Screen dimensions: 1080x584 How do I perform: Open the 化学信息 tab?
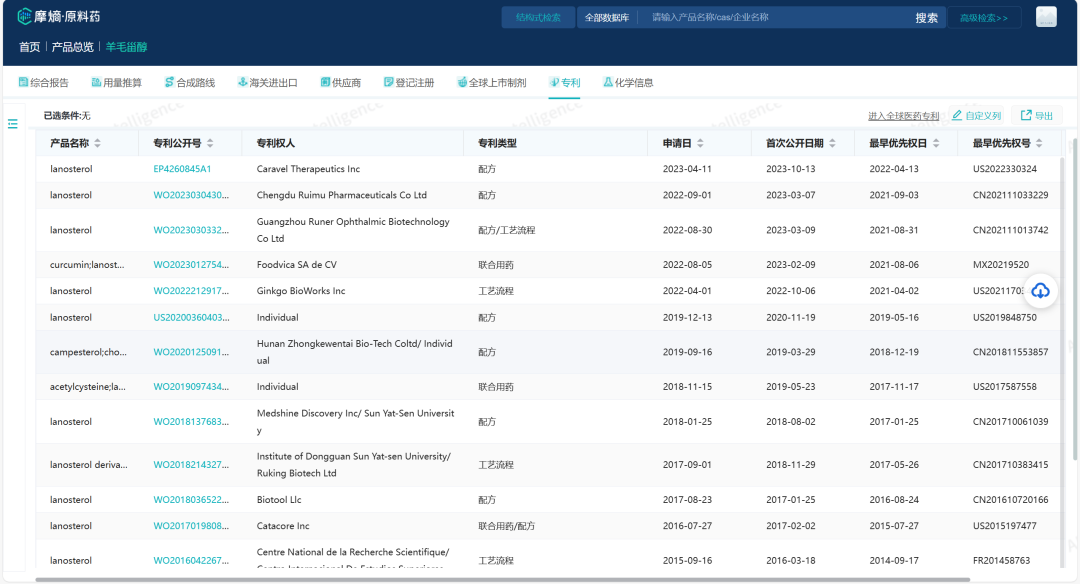pos(628,83)
